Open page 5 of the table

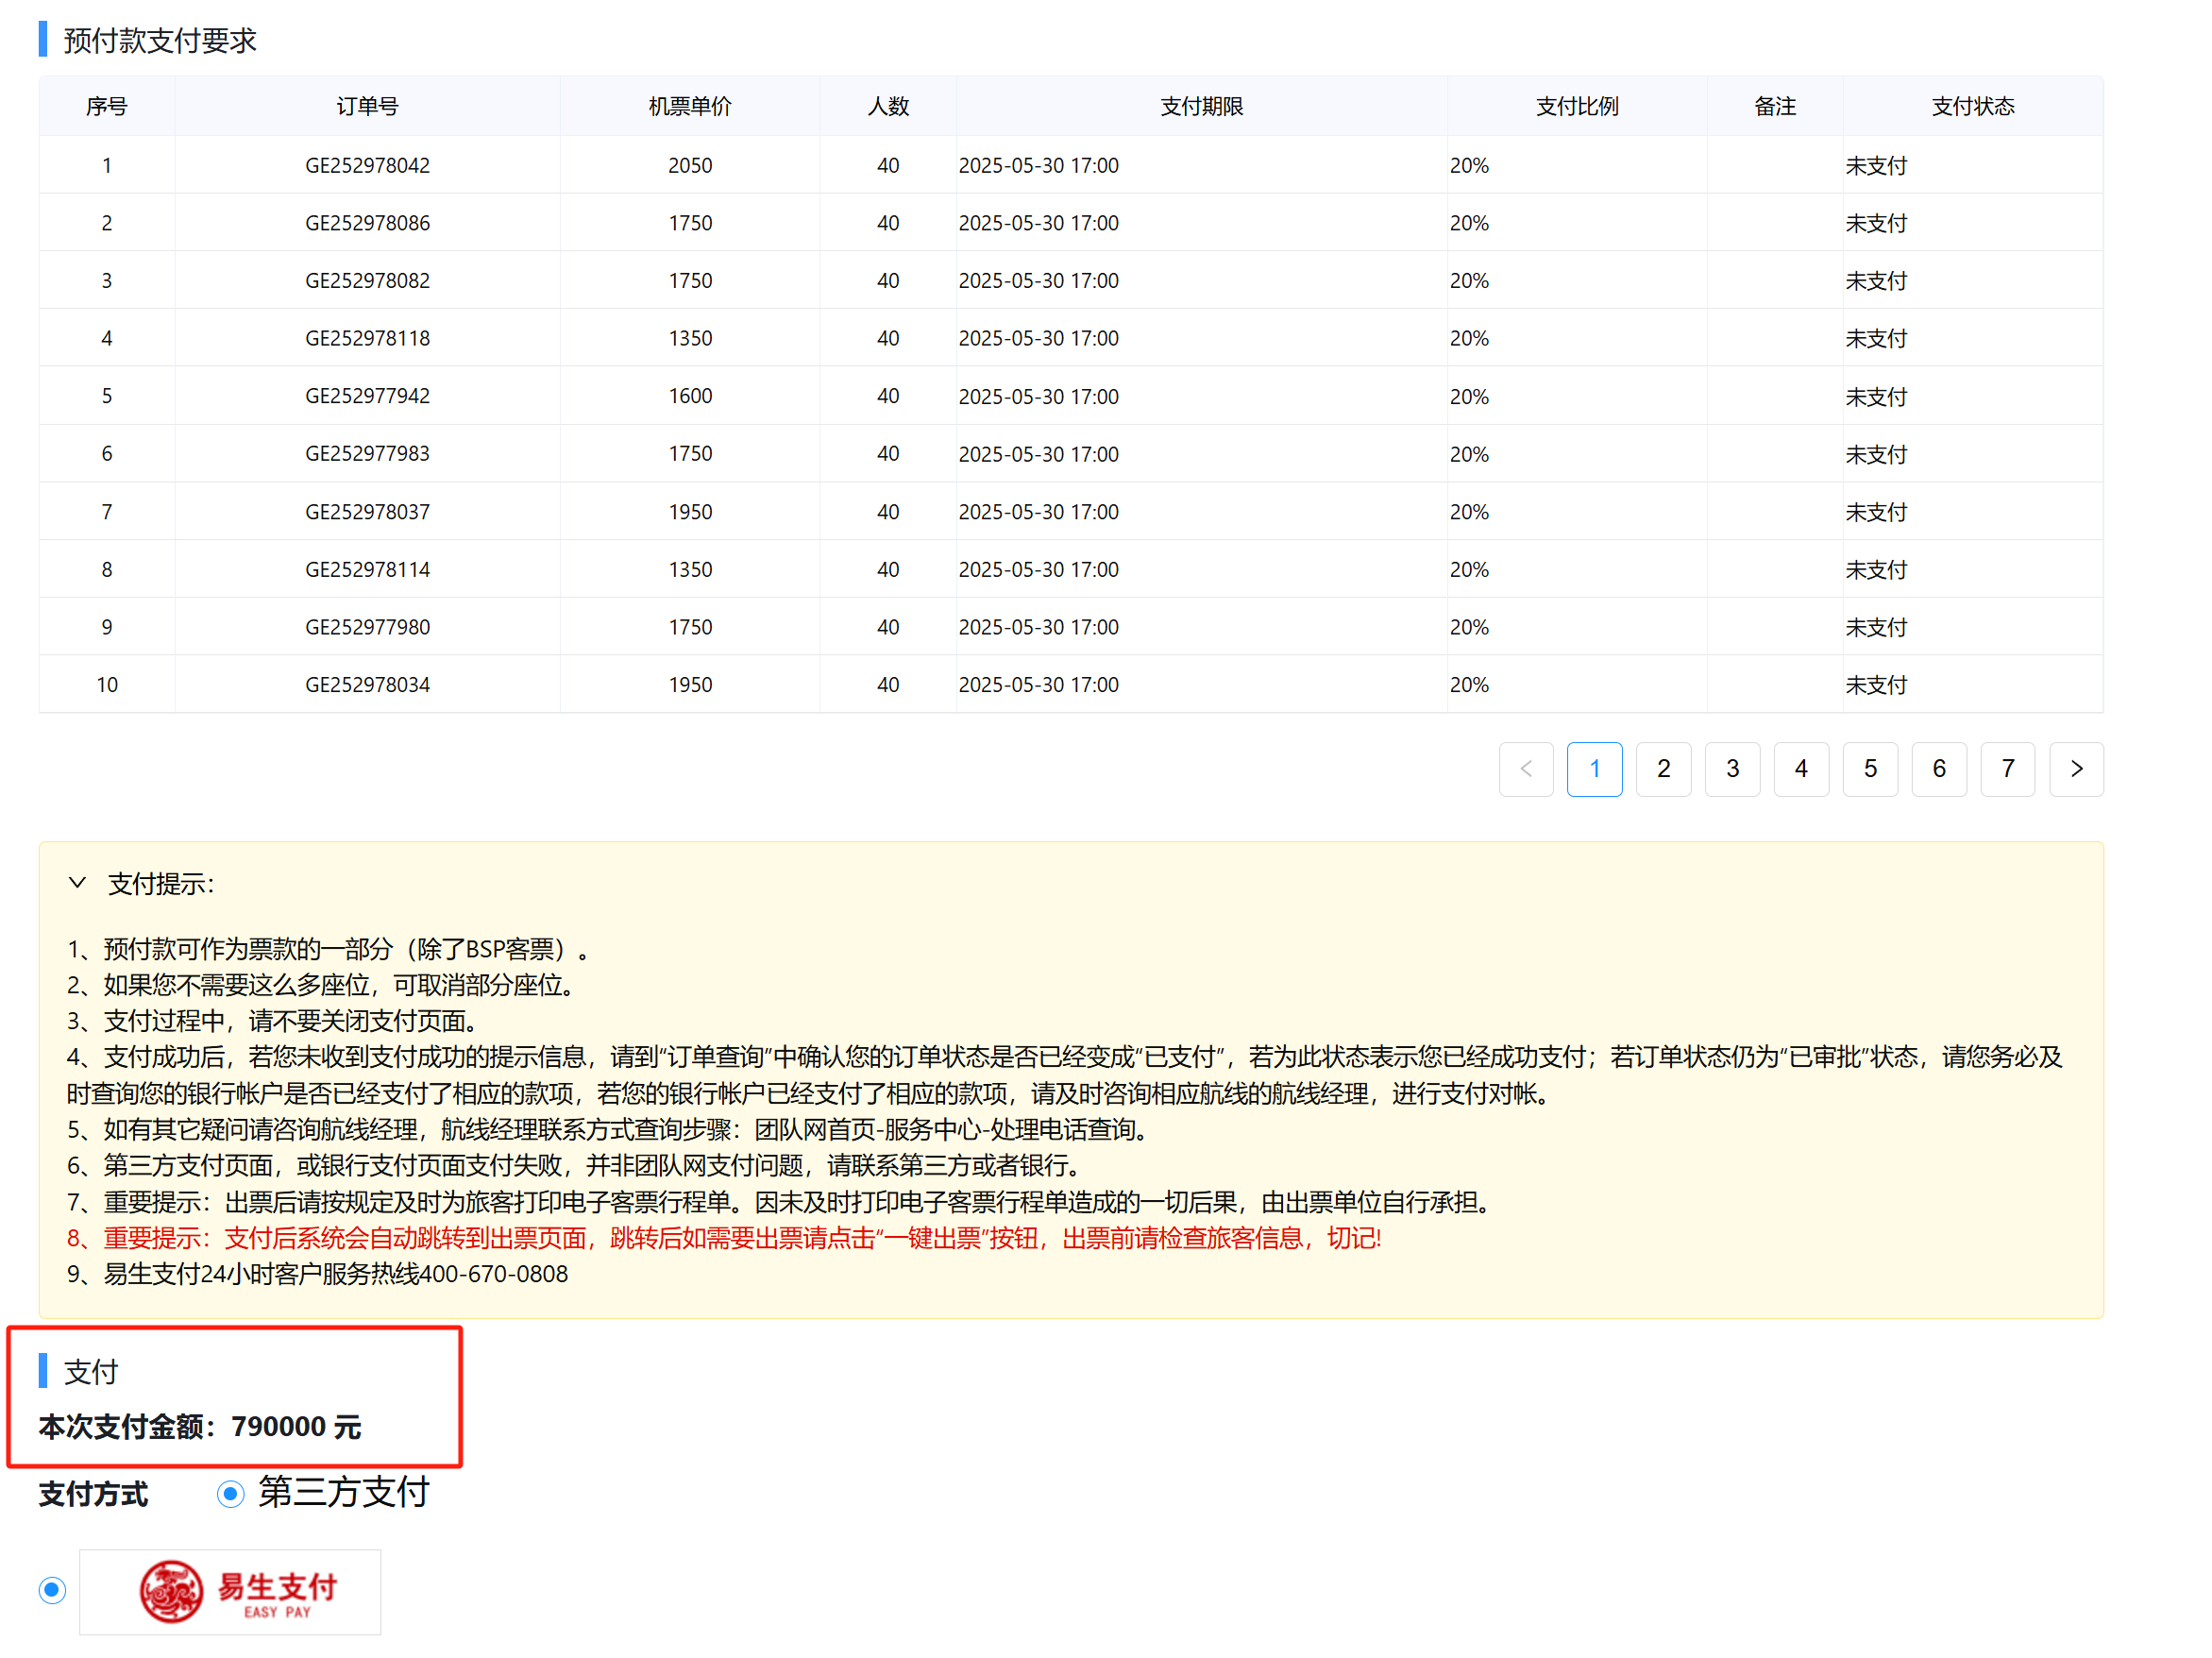1870,769
